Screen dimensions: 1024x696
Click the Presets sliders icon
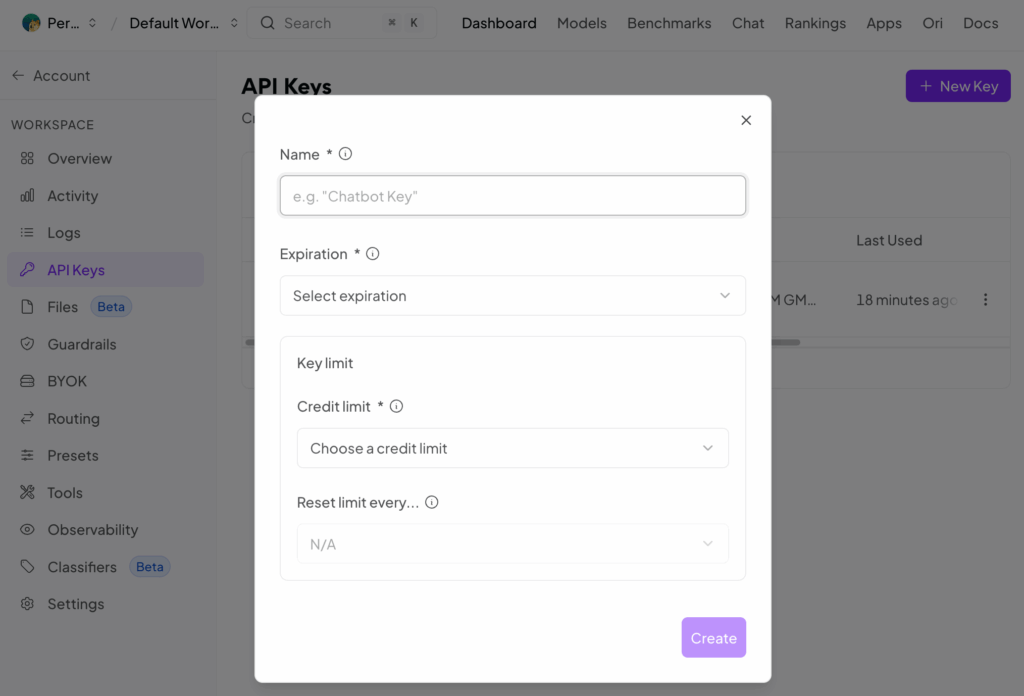tap(27, 455)
